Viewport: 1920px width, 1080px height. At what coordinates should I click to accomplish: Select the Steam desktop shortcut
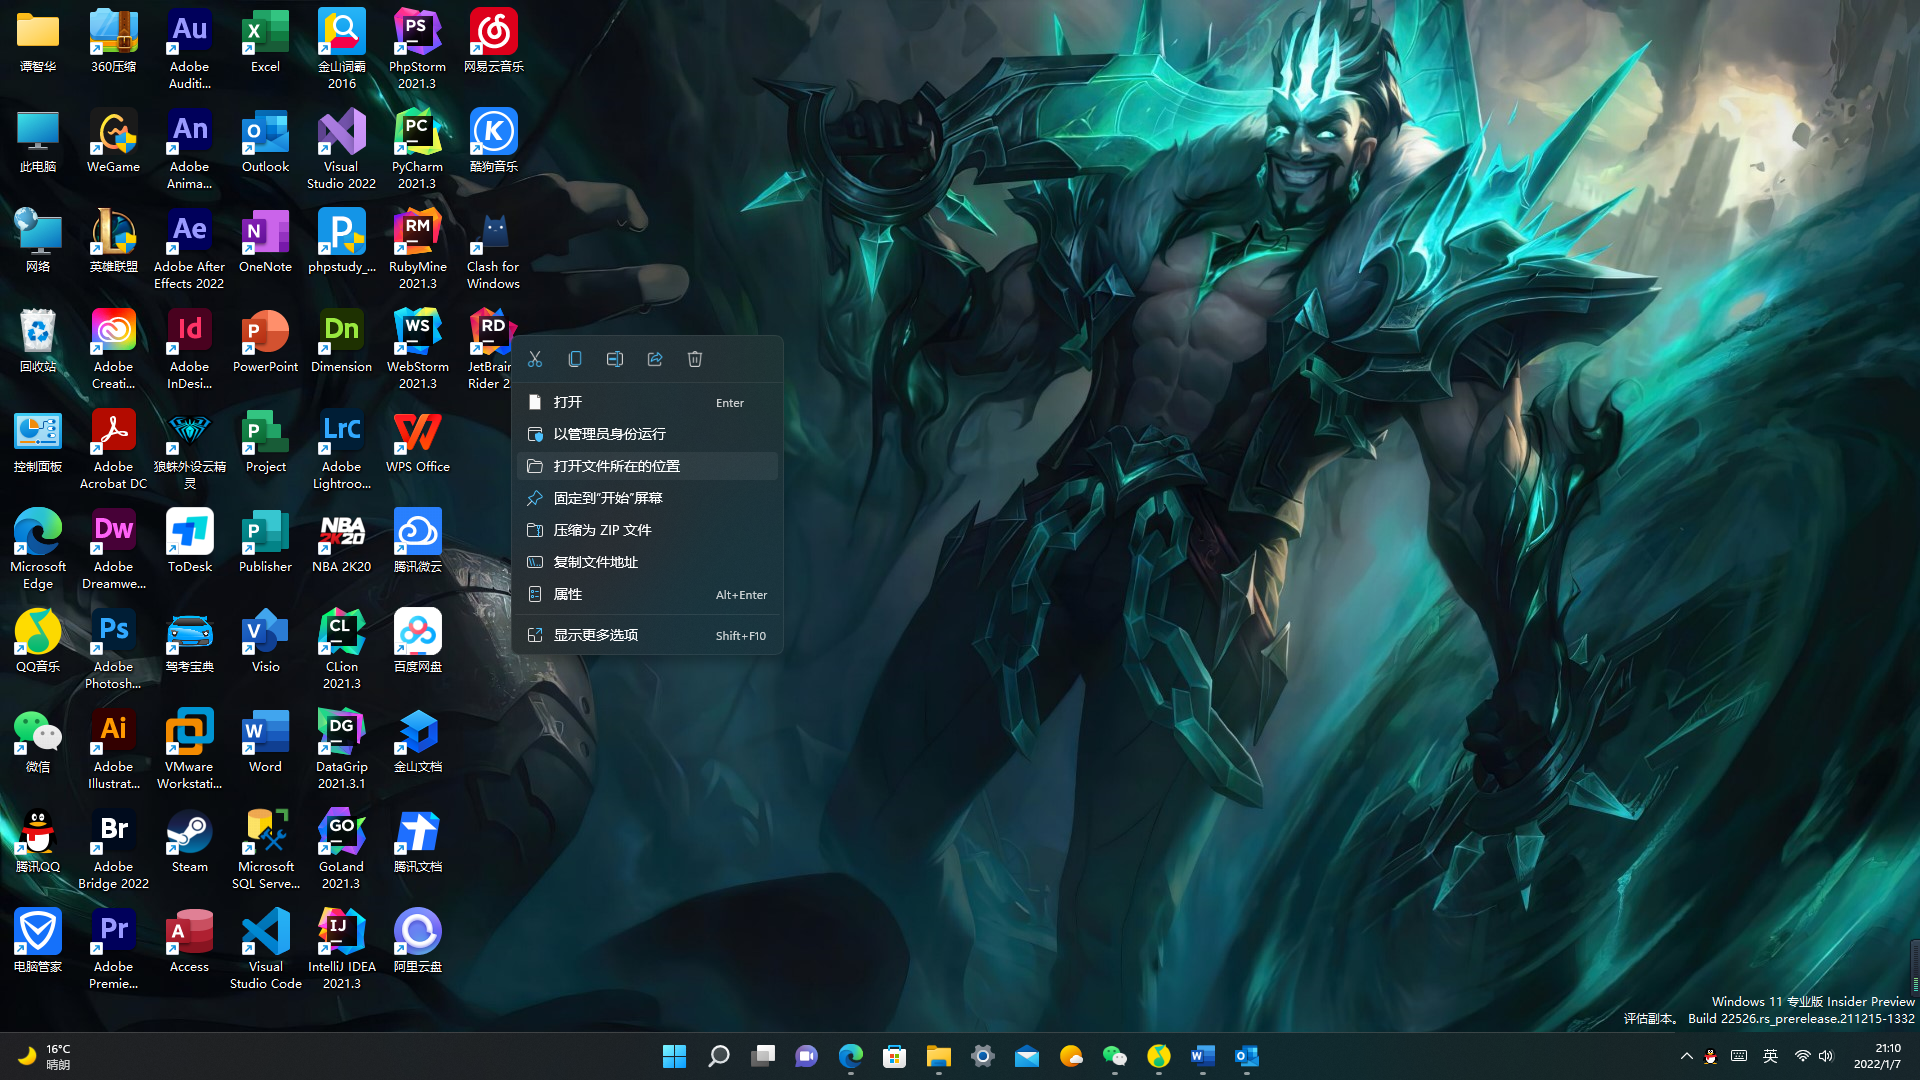pos(189,842)
